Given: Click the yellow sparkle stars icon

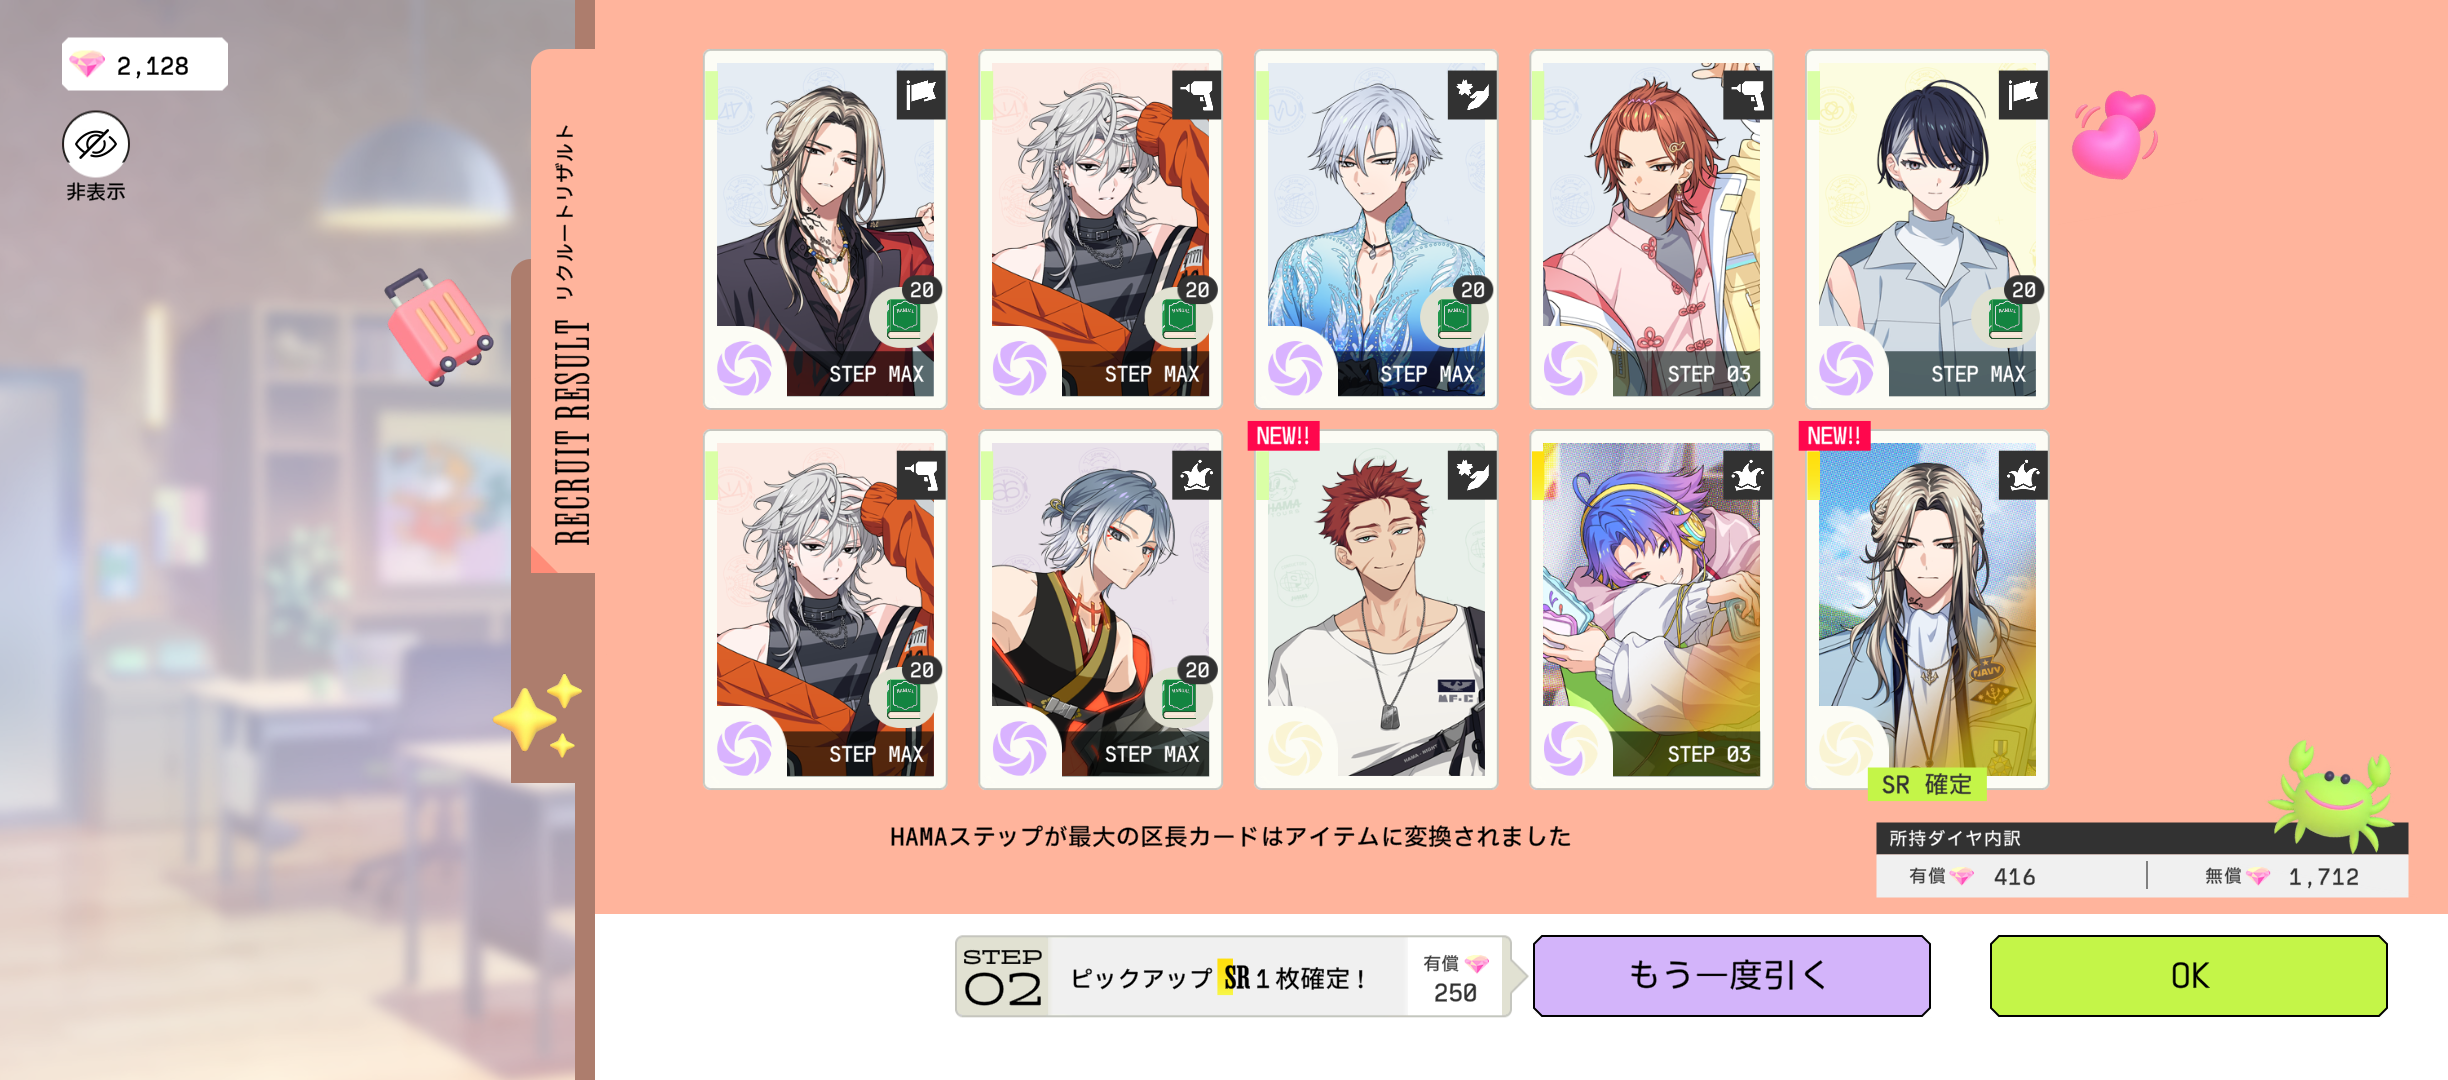Looking at the screenshot, I should pos(538,714).
